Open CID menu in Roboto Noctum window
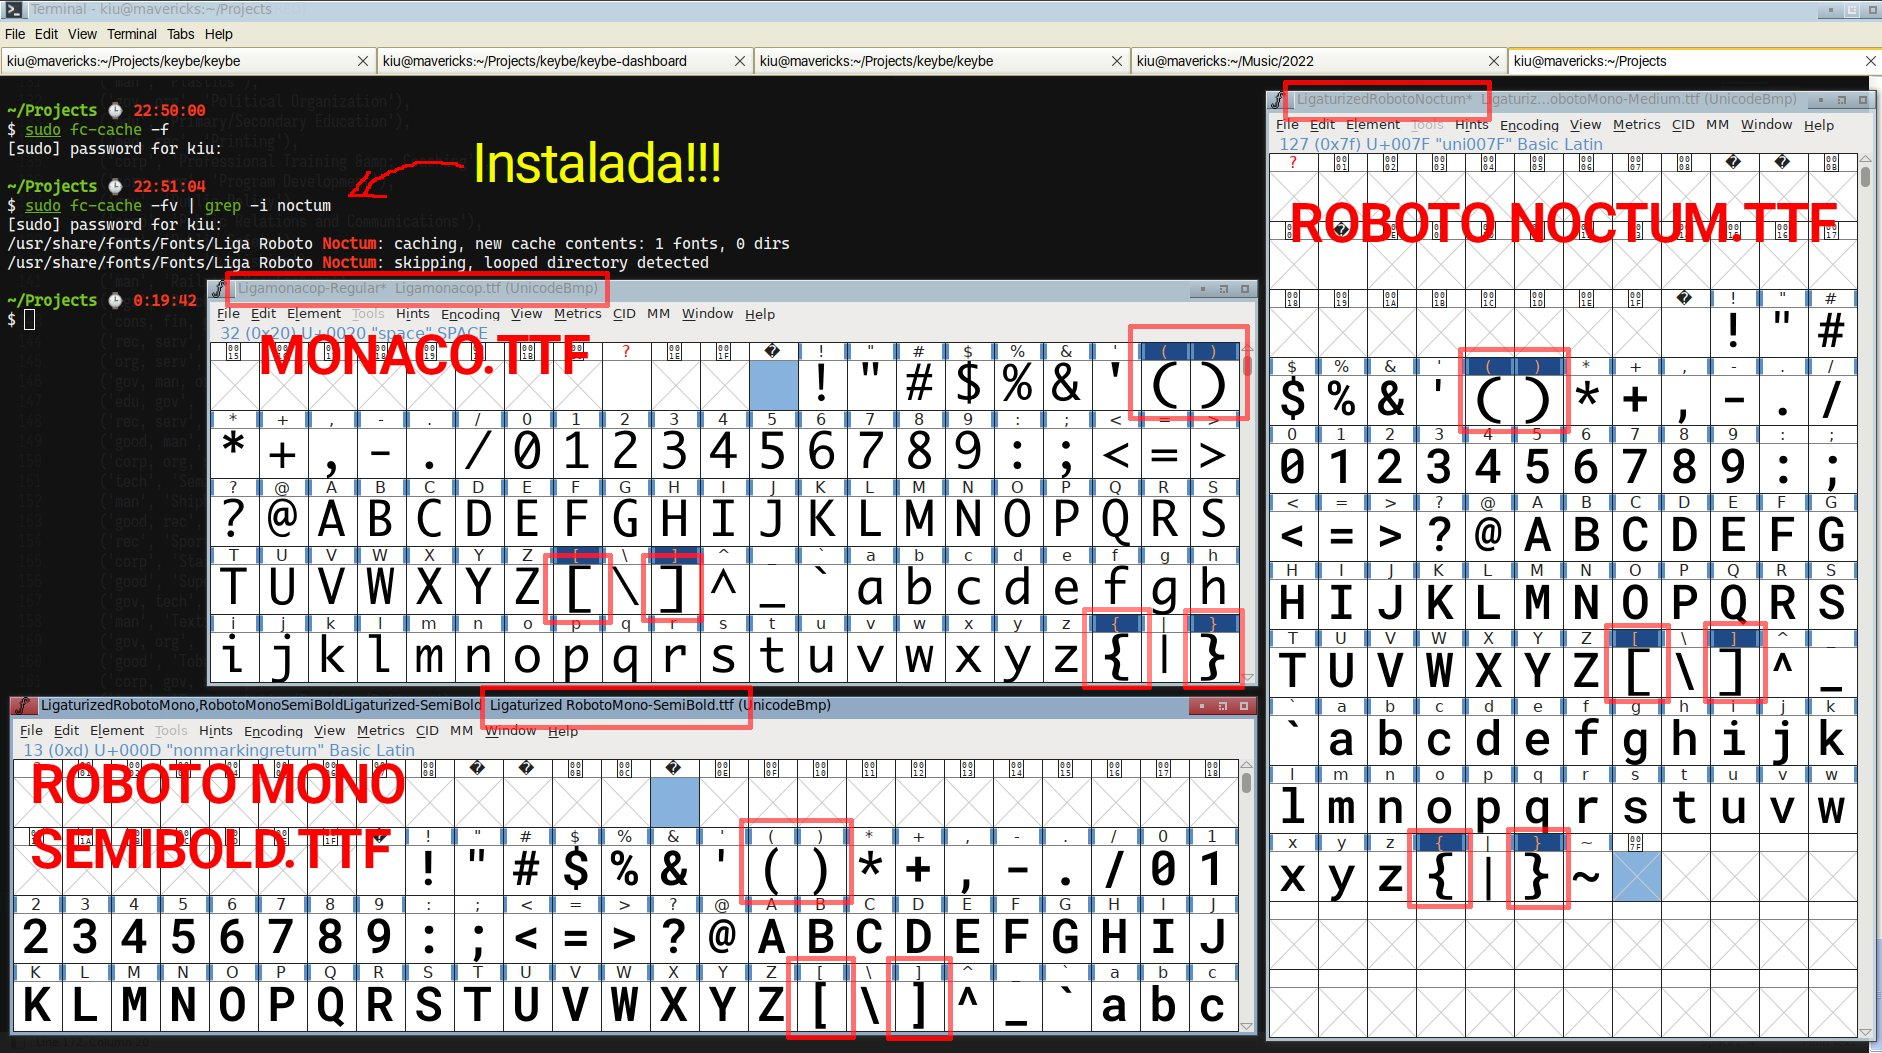This screenshot has height=1053, width=1882. [x=1683, y=125]
